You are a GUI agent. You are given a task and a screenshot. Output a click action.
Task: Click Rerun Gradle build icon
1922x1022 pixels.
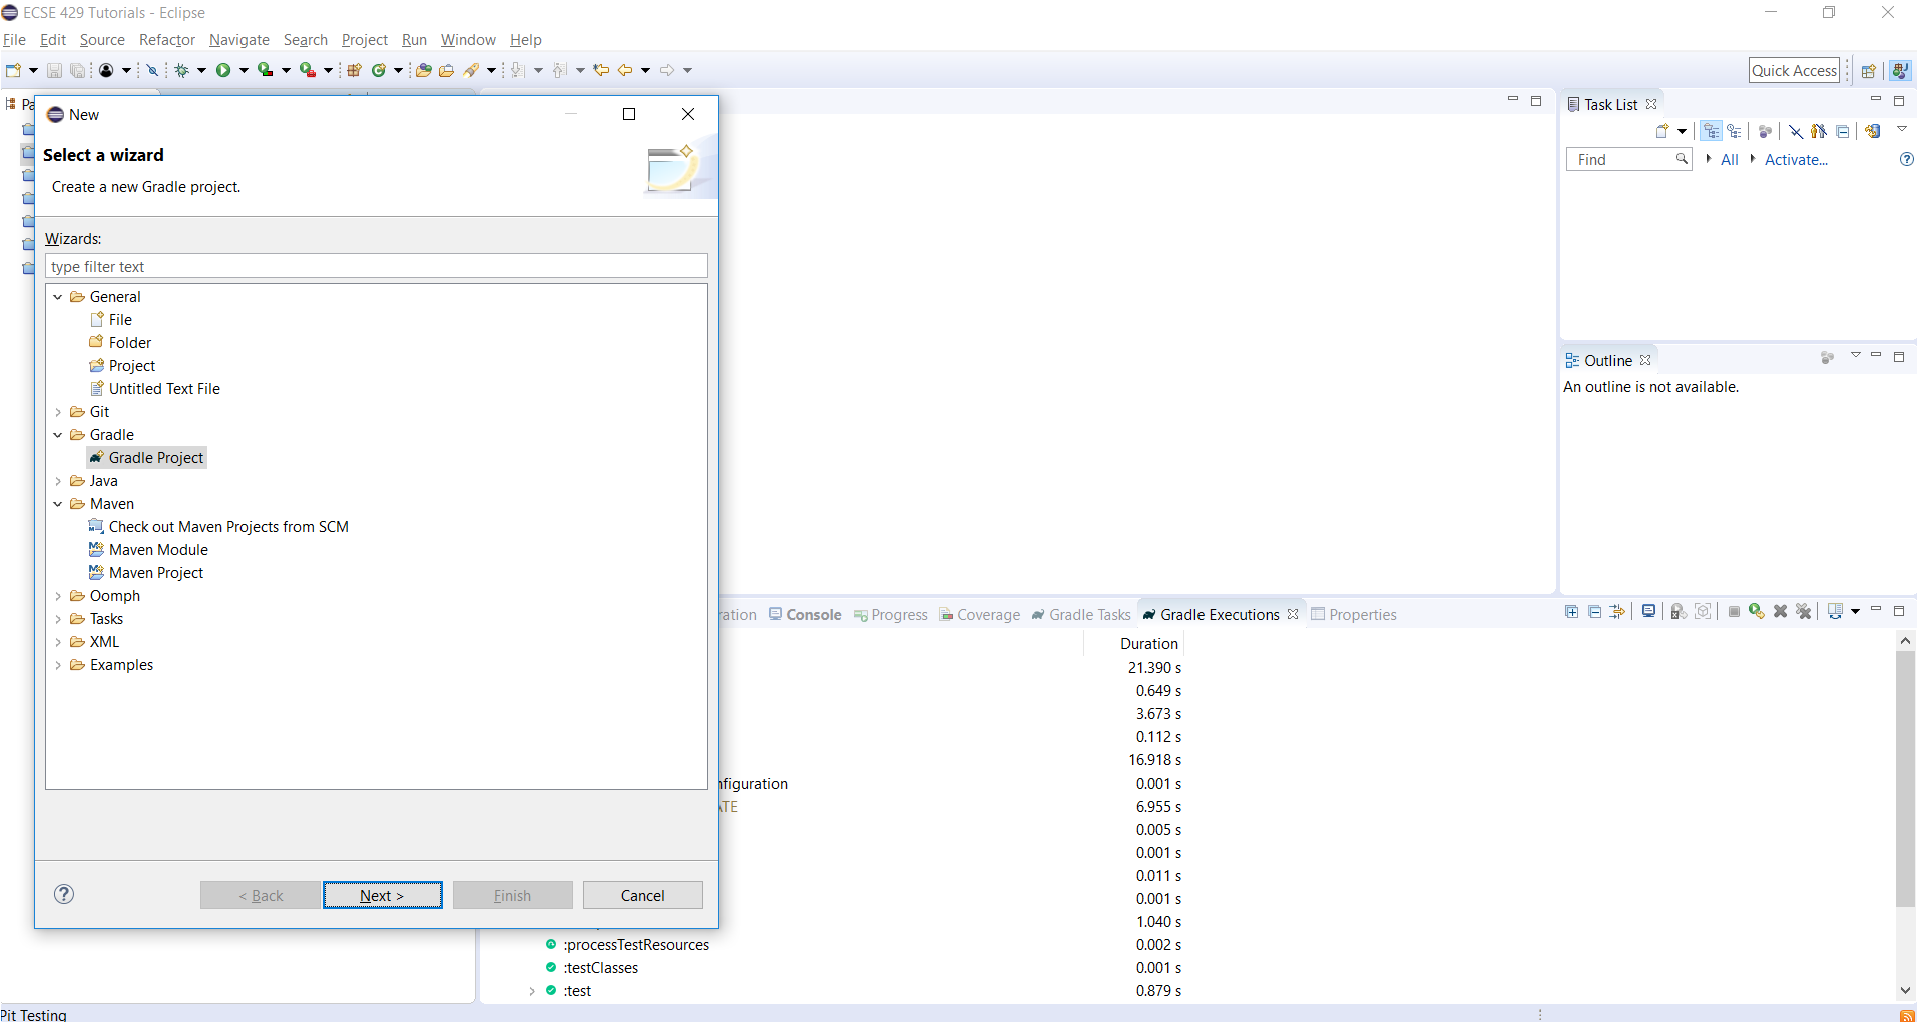(x=1756, y=612)
